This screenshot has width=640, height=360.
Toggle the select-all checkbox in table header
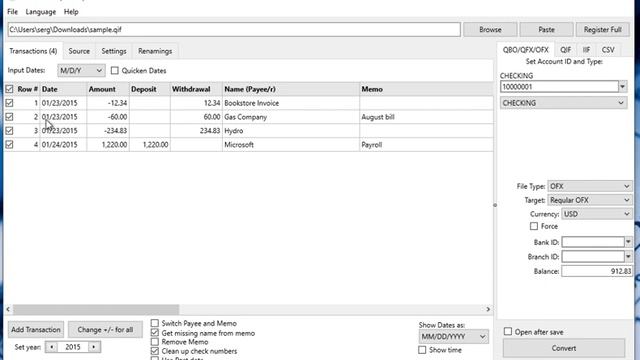pos(9,89)
